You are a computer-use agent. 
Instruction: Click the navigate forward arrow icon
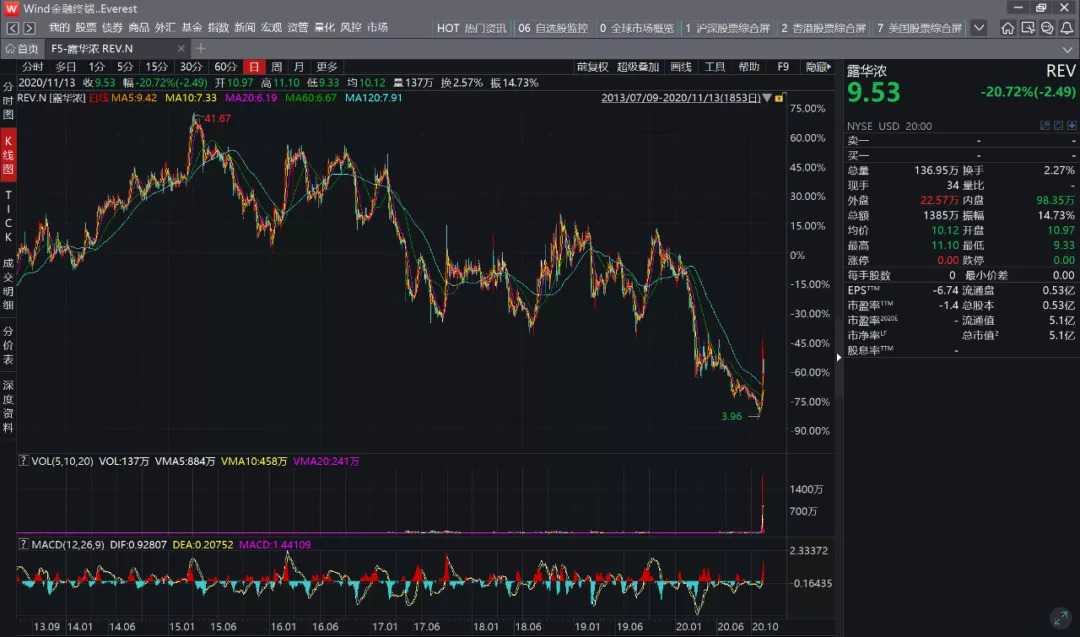[31, 28]
